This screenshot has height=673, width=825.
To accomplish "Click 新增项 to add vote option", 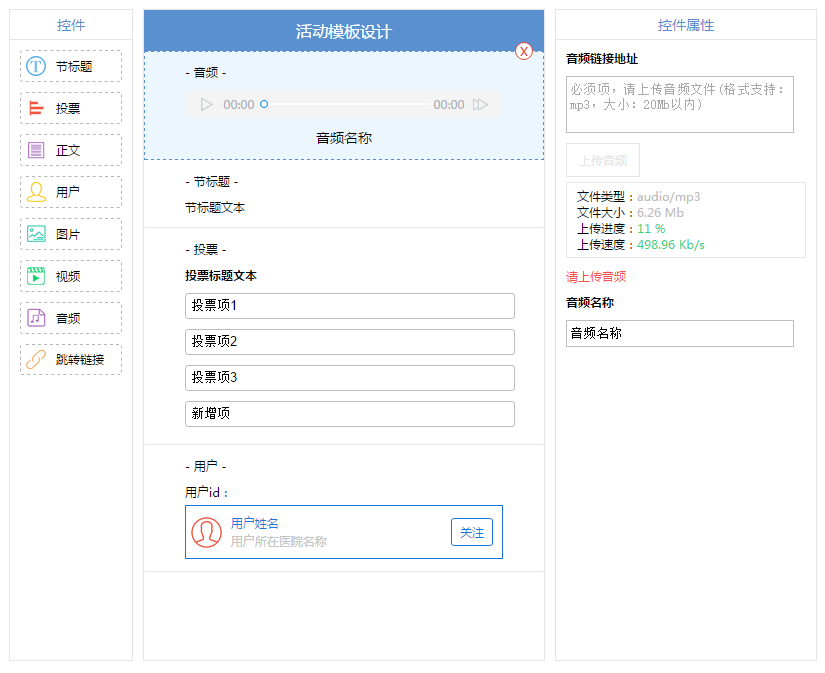I will [x=350, y=414].
